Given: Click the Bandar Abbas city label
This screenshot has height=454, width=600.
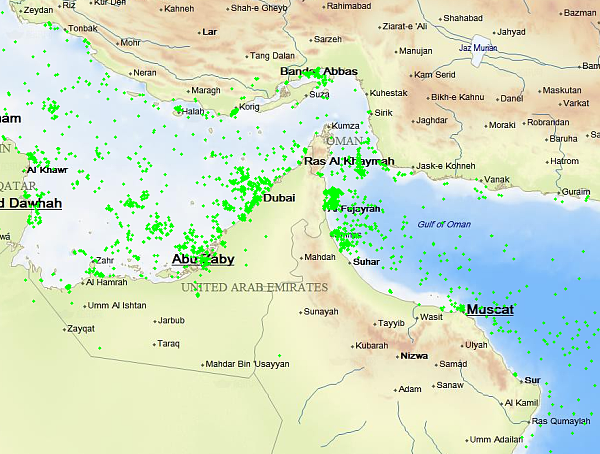Looking at the screenshot, I should [319, 71].
